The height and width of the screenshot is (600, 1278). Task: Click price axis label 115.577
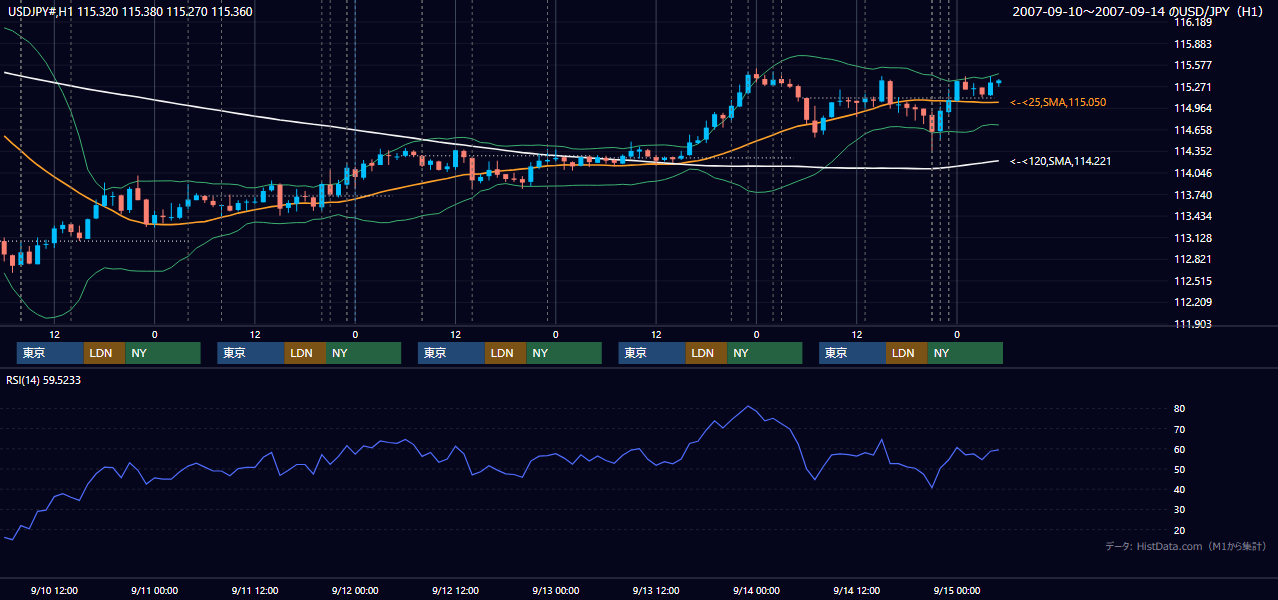click(1193, 65)
